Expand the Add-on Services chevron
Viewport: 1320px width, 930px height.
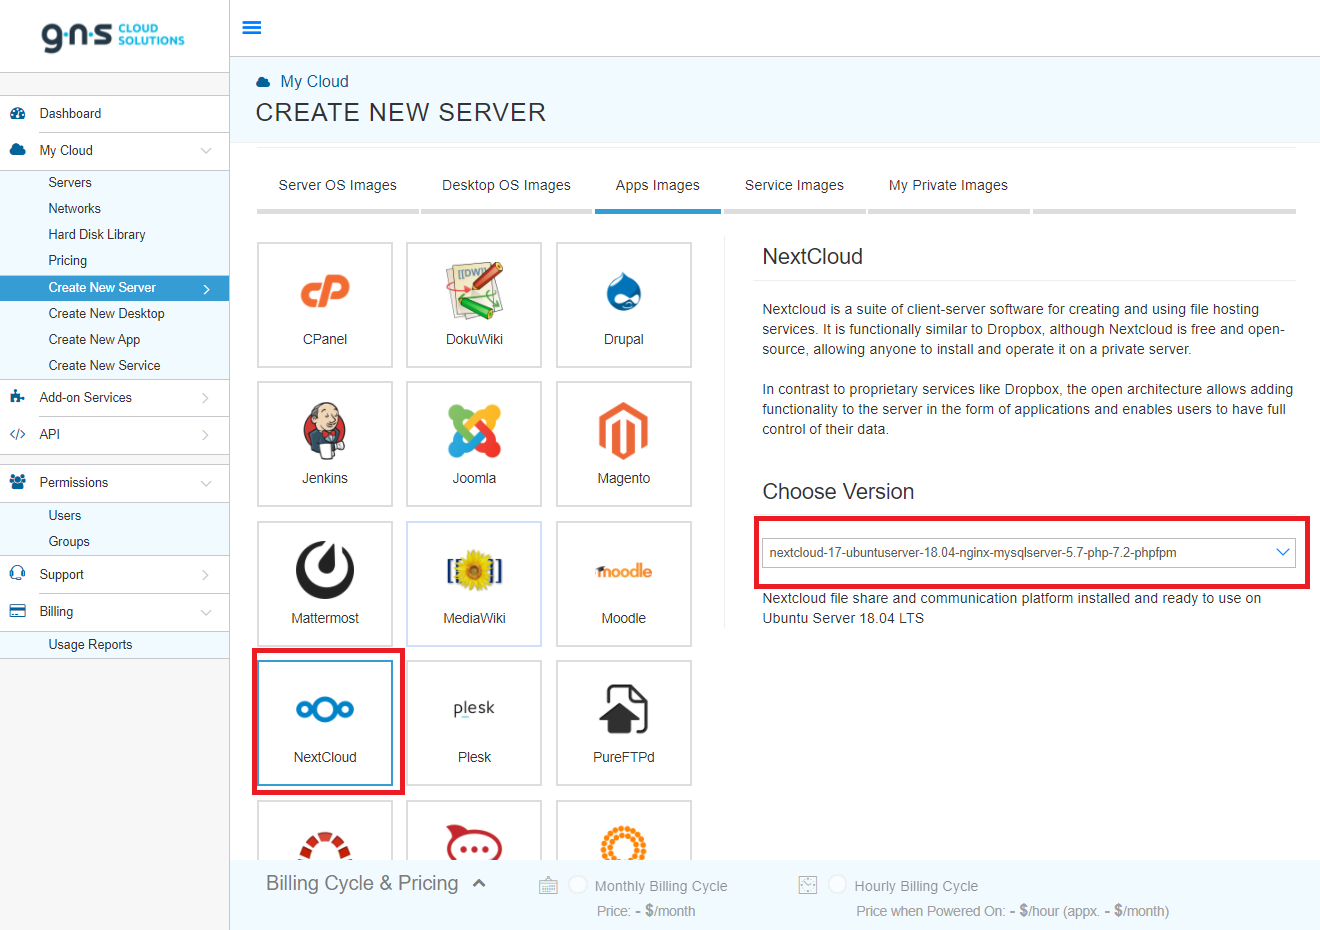(x=206, y=398)
